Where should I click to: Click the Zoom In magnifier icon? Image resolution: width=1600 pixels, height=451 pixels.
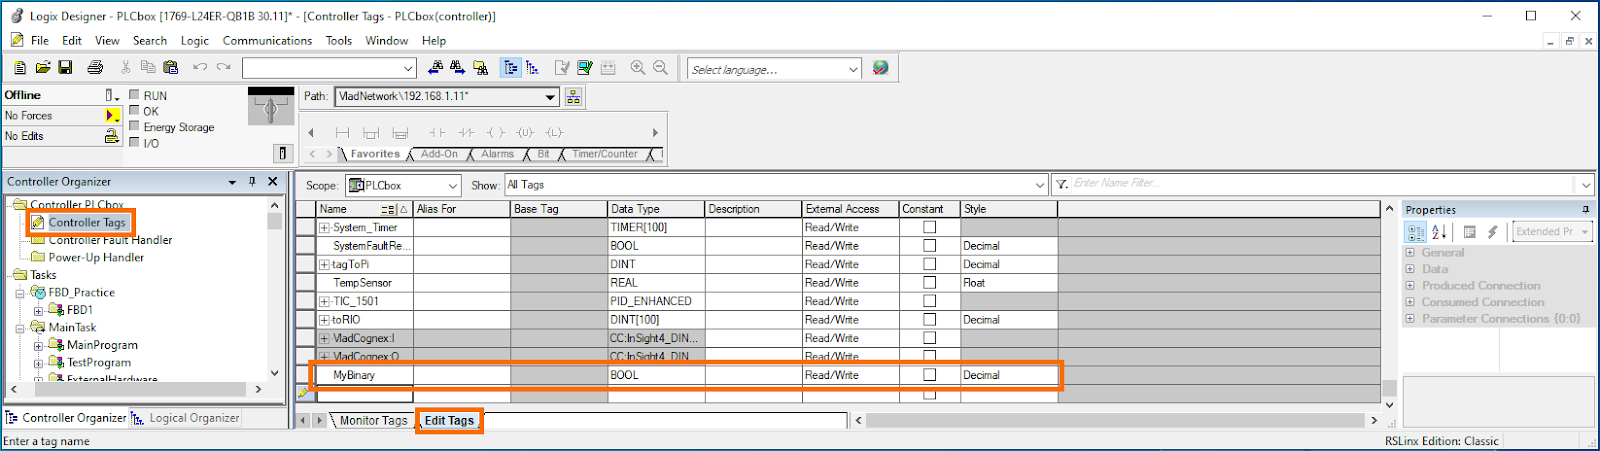638,68
